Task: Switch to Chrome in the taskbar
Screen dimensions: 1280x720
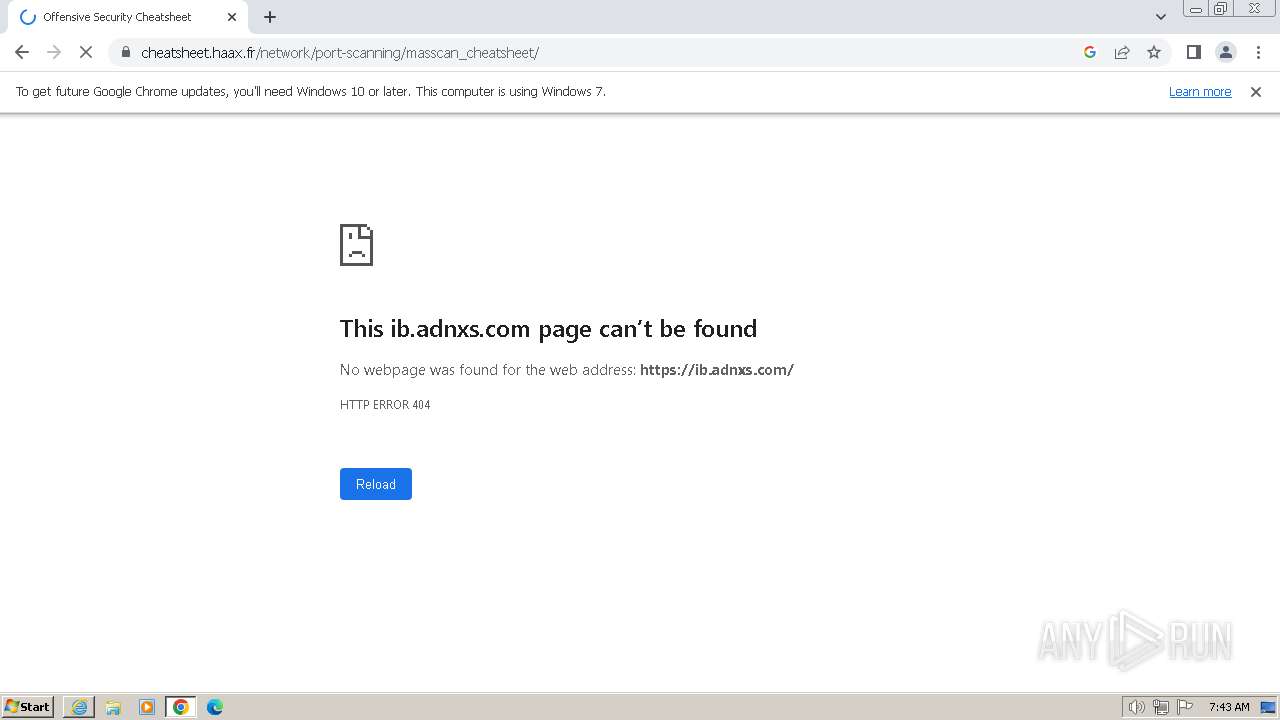Action: click(x=181, y=707)
